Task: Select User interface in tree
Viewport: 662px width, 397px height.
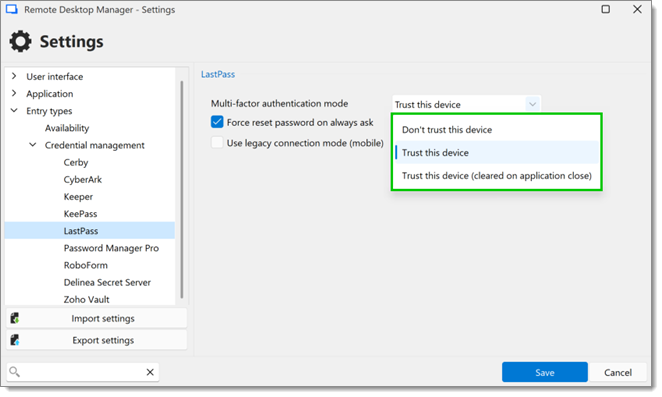Action: 54,76
